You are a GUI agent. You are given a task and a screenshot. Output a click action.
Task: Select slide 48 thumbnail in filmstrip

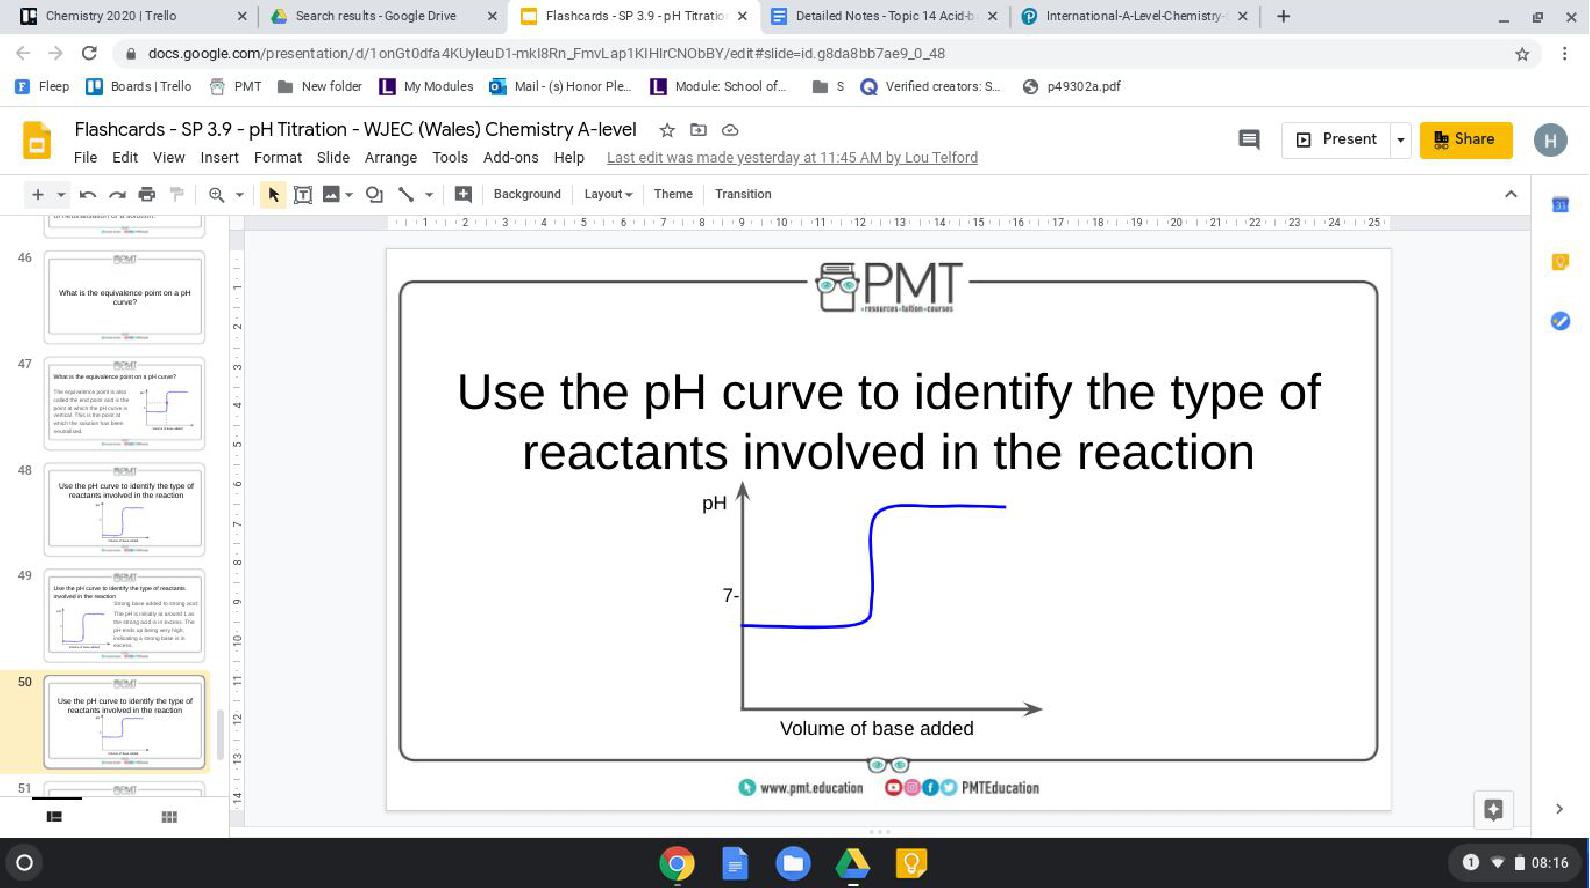click(124, 509)
